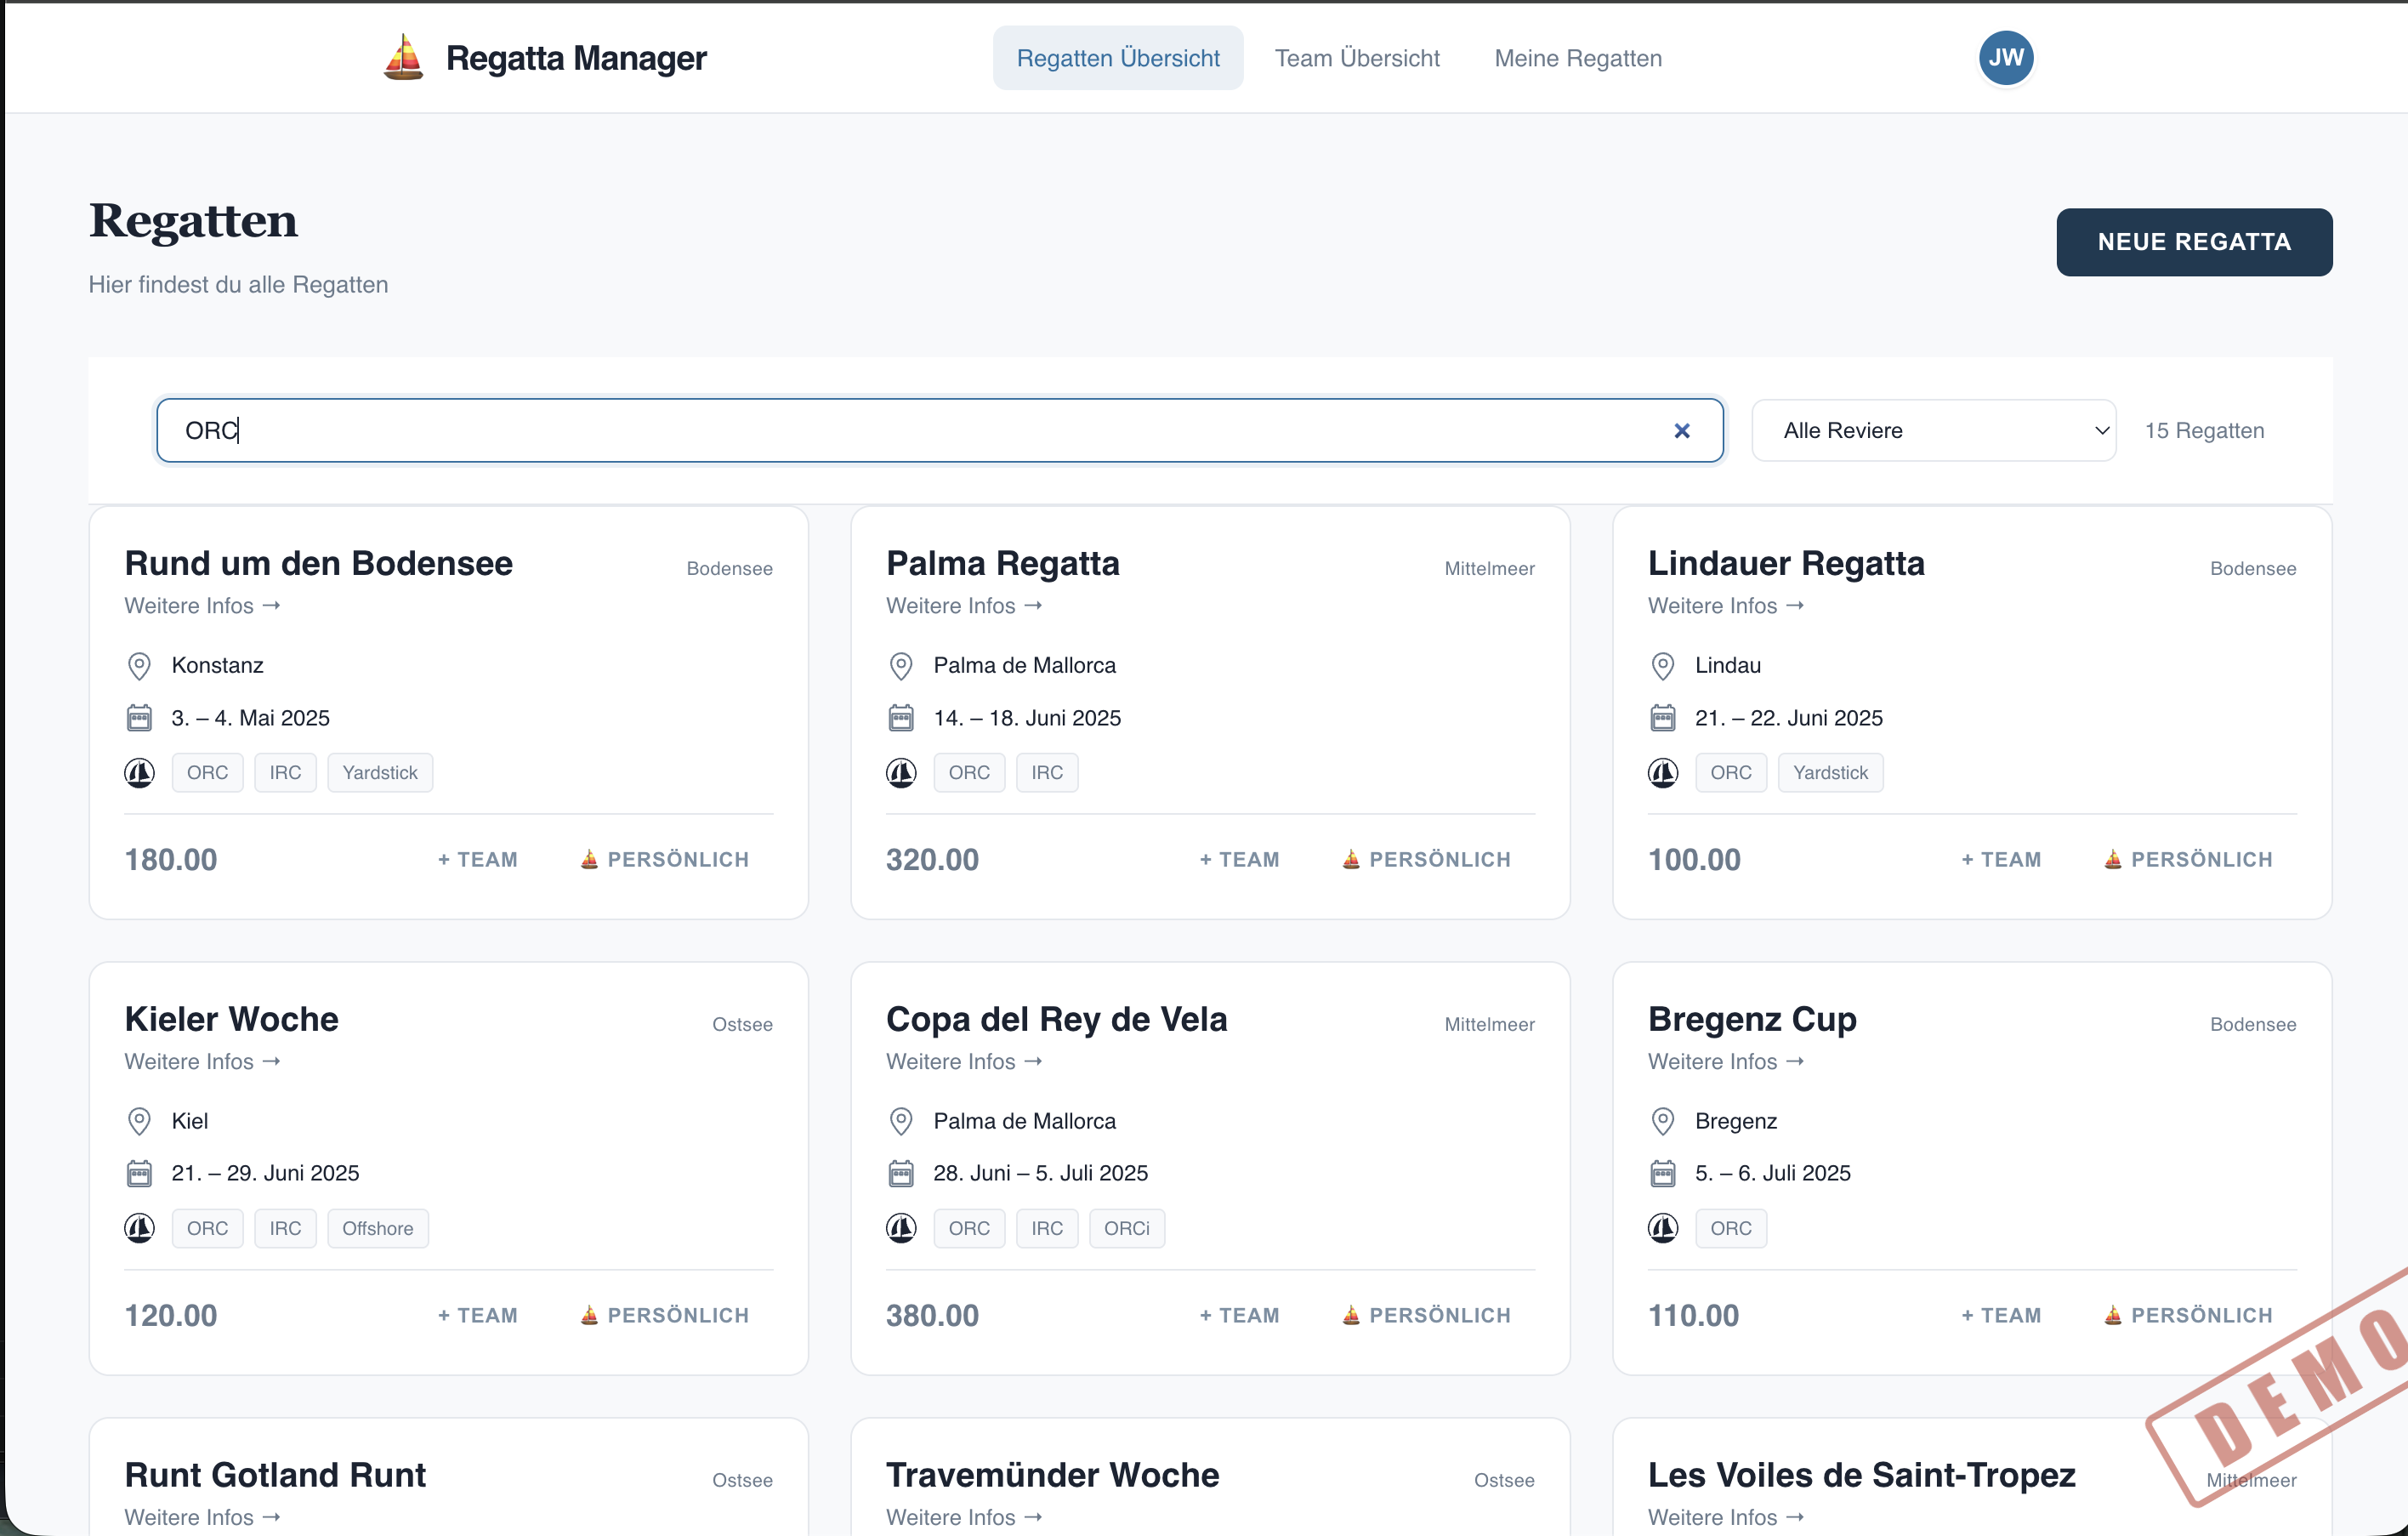
Task: Click the sailboat class icon in the Copa del Rey de Vela card
Action: tap(901, 1228)
